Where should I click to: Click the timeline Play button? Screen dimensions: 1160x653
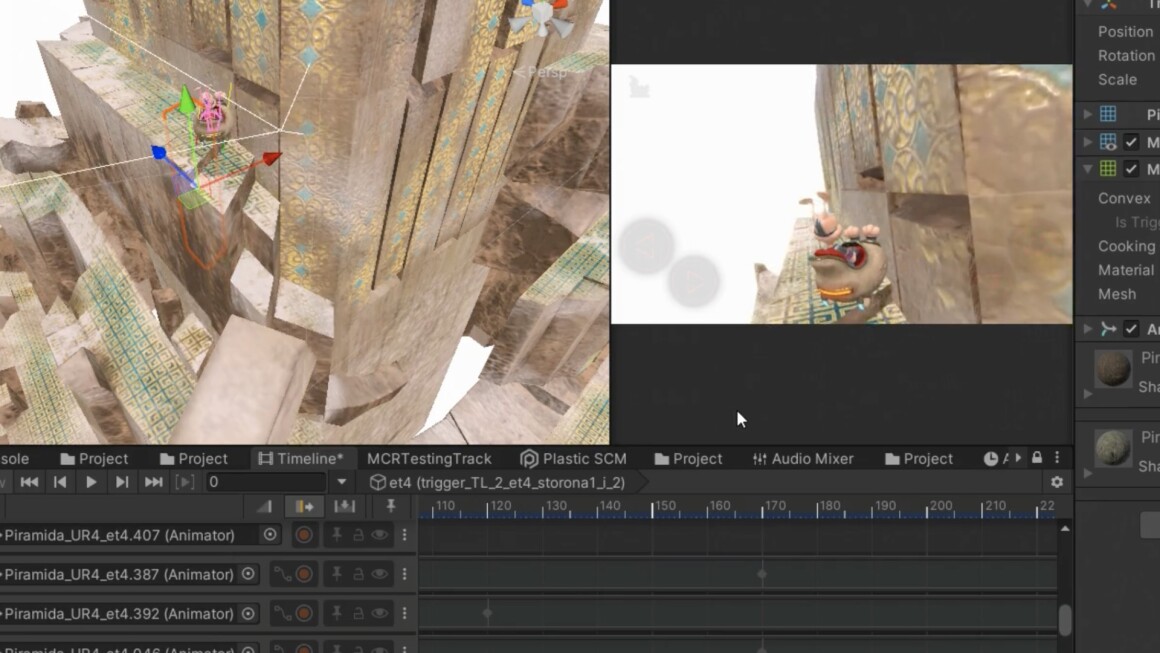[91, 482]
